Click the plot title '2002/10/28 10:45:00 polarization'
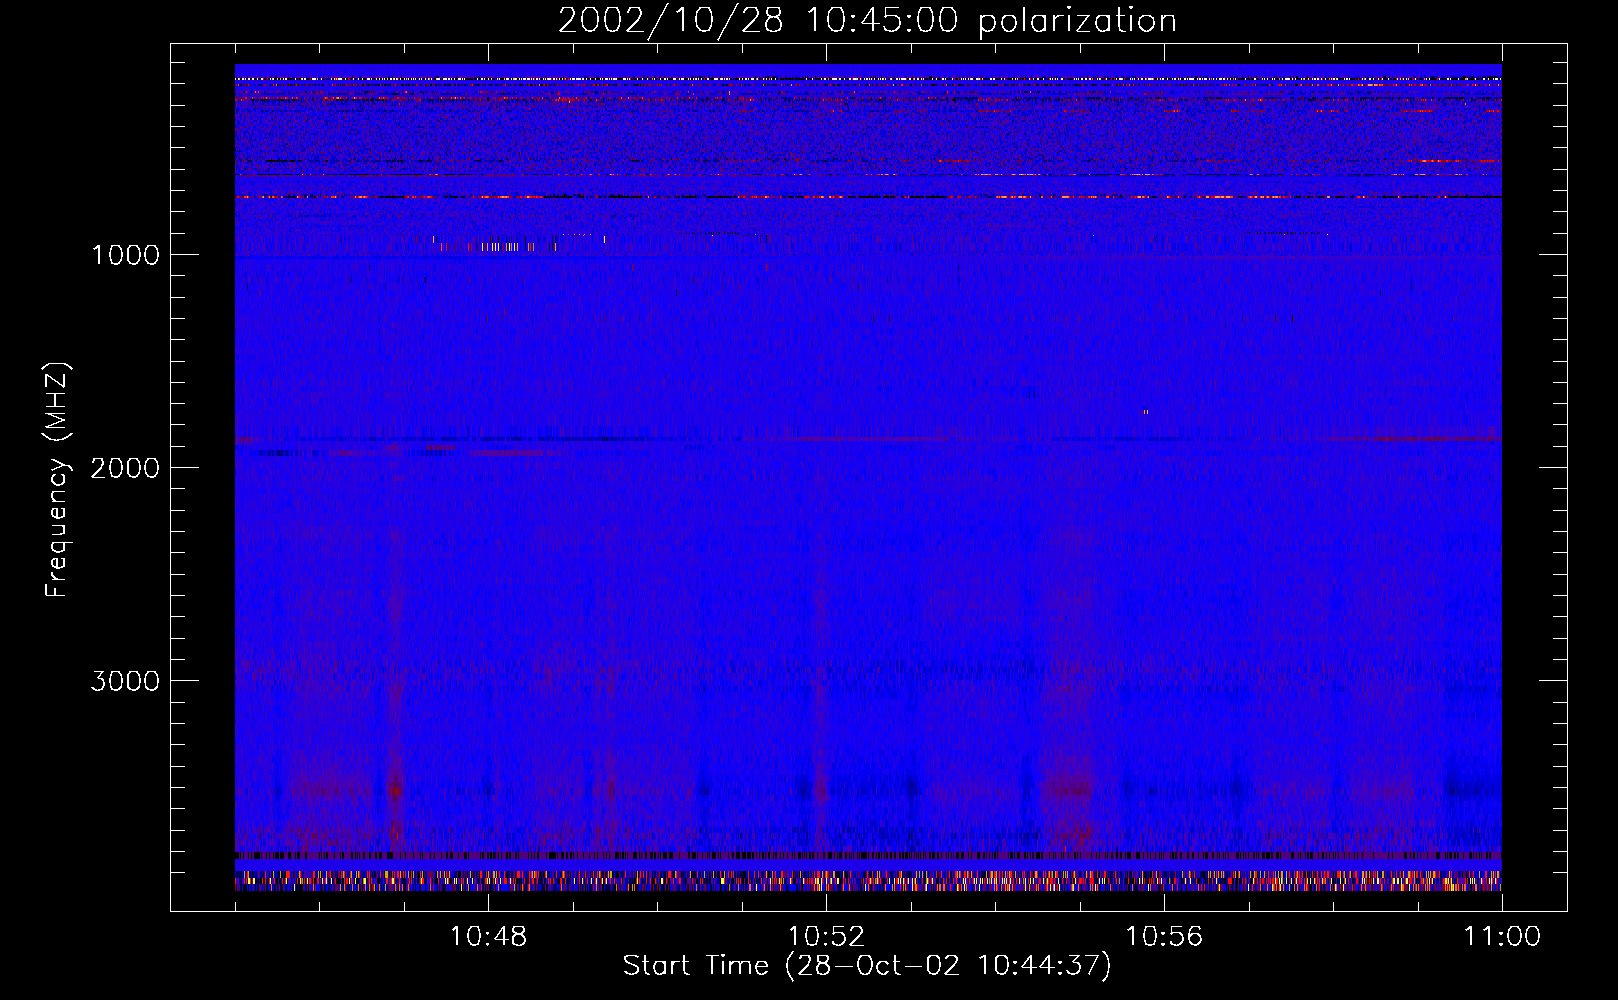 click(867, 20)
